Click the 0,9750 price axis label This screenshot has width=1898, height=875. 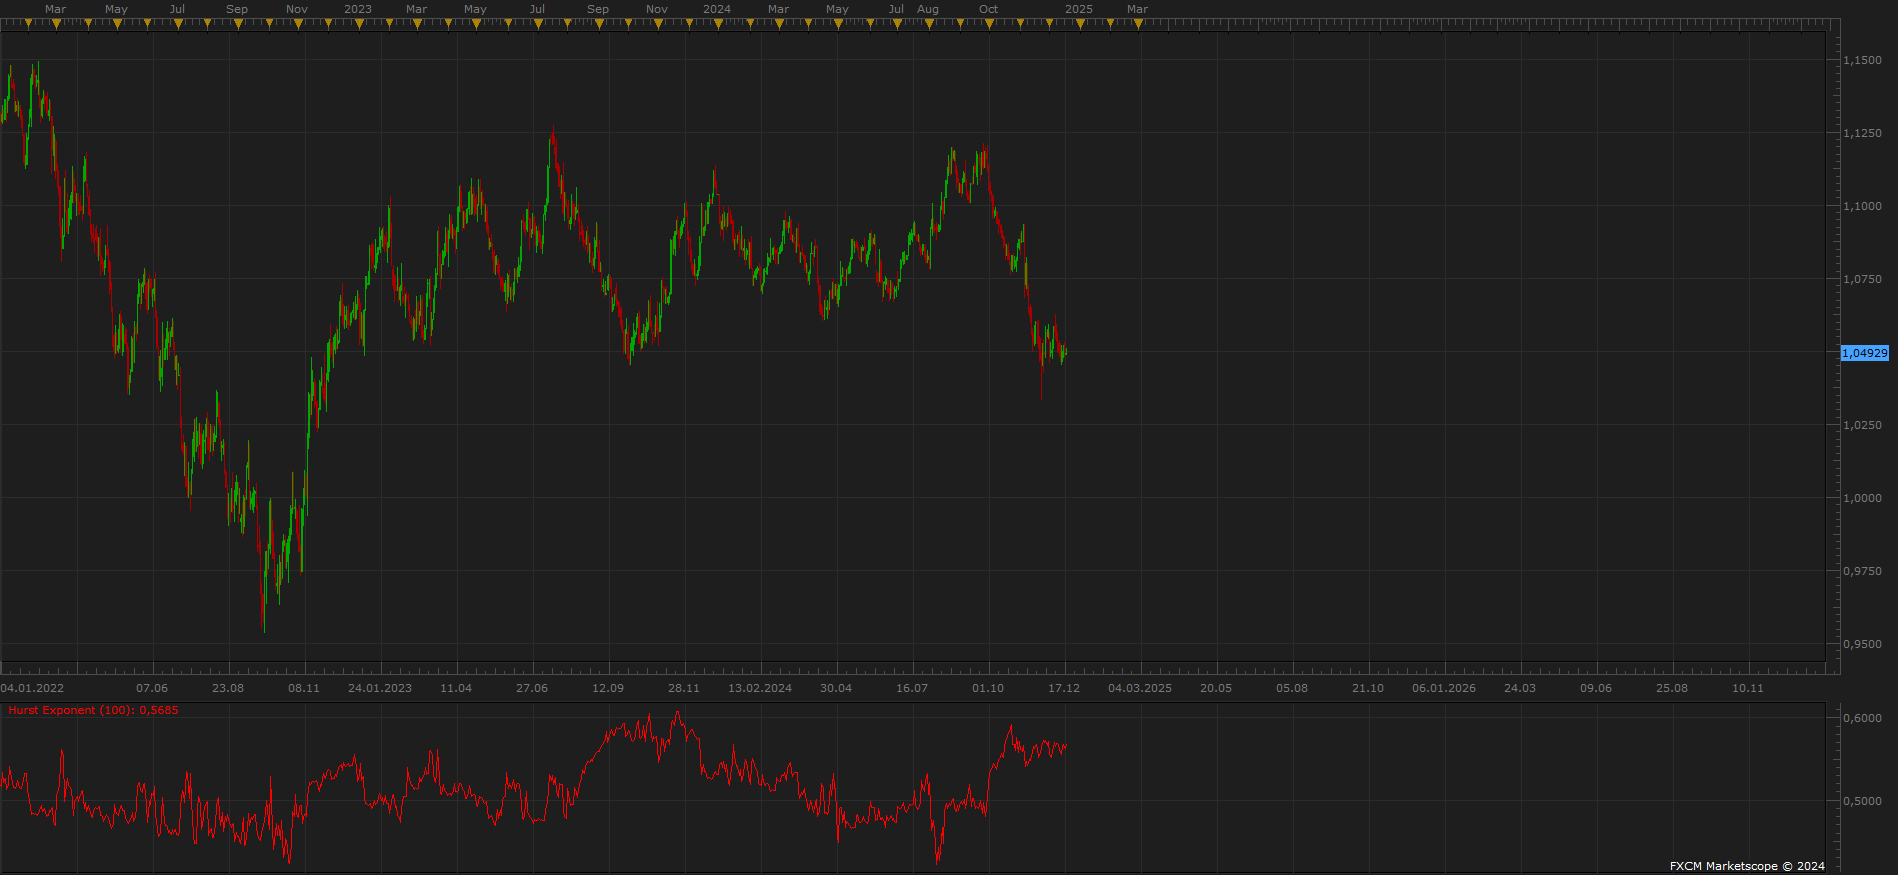[x=1862, y=571]
